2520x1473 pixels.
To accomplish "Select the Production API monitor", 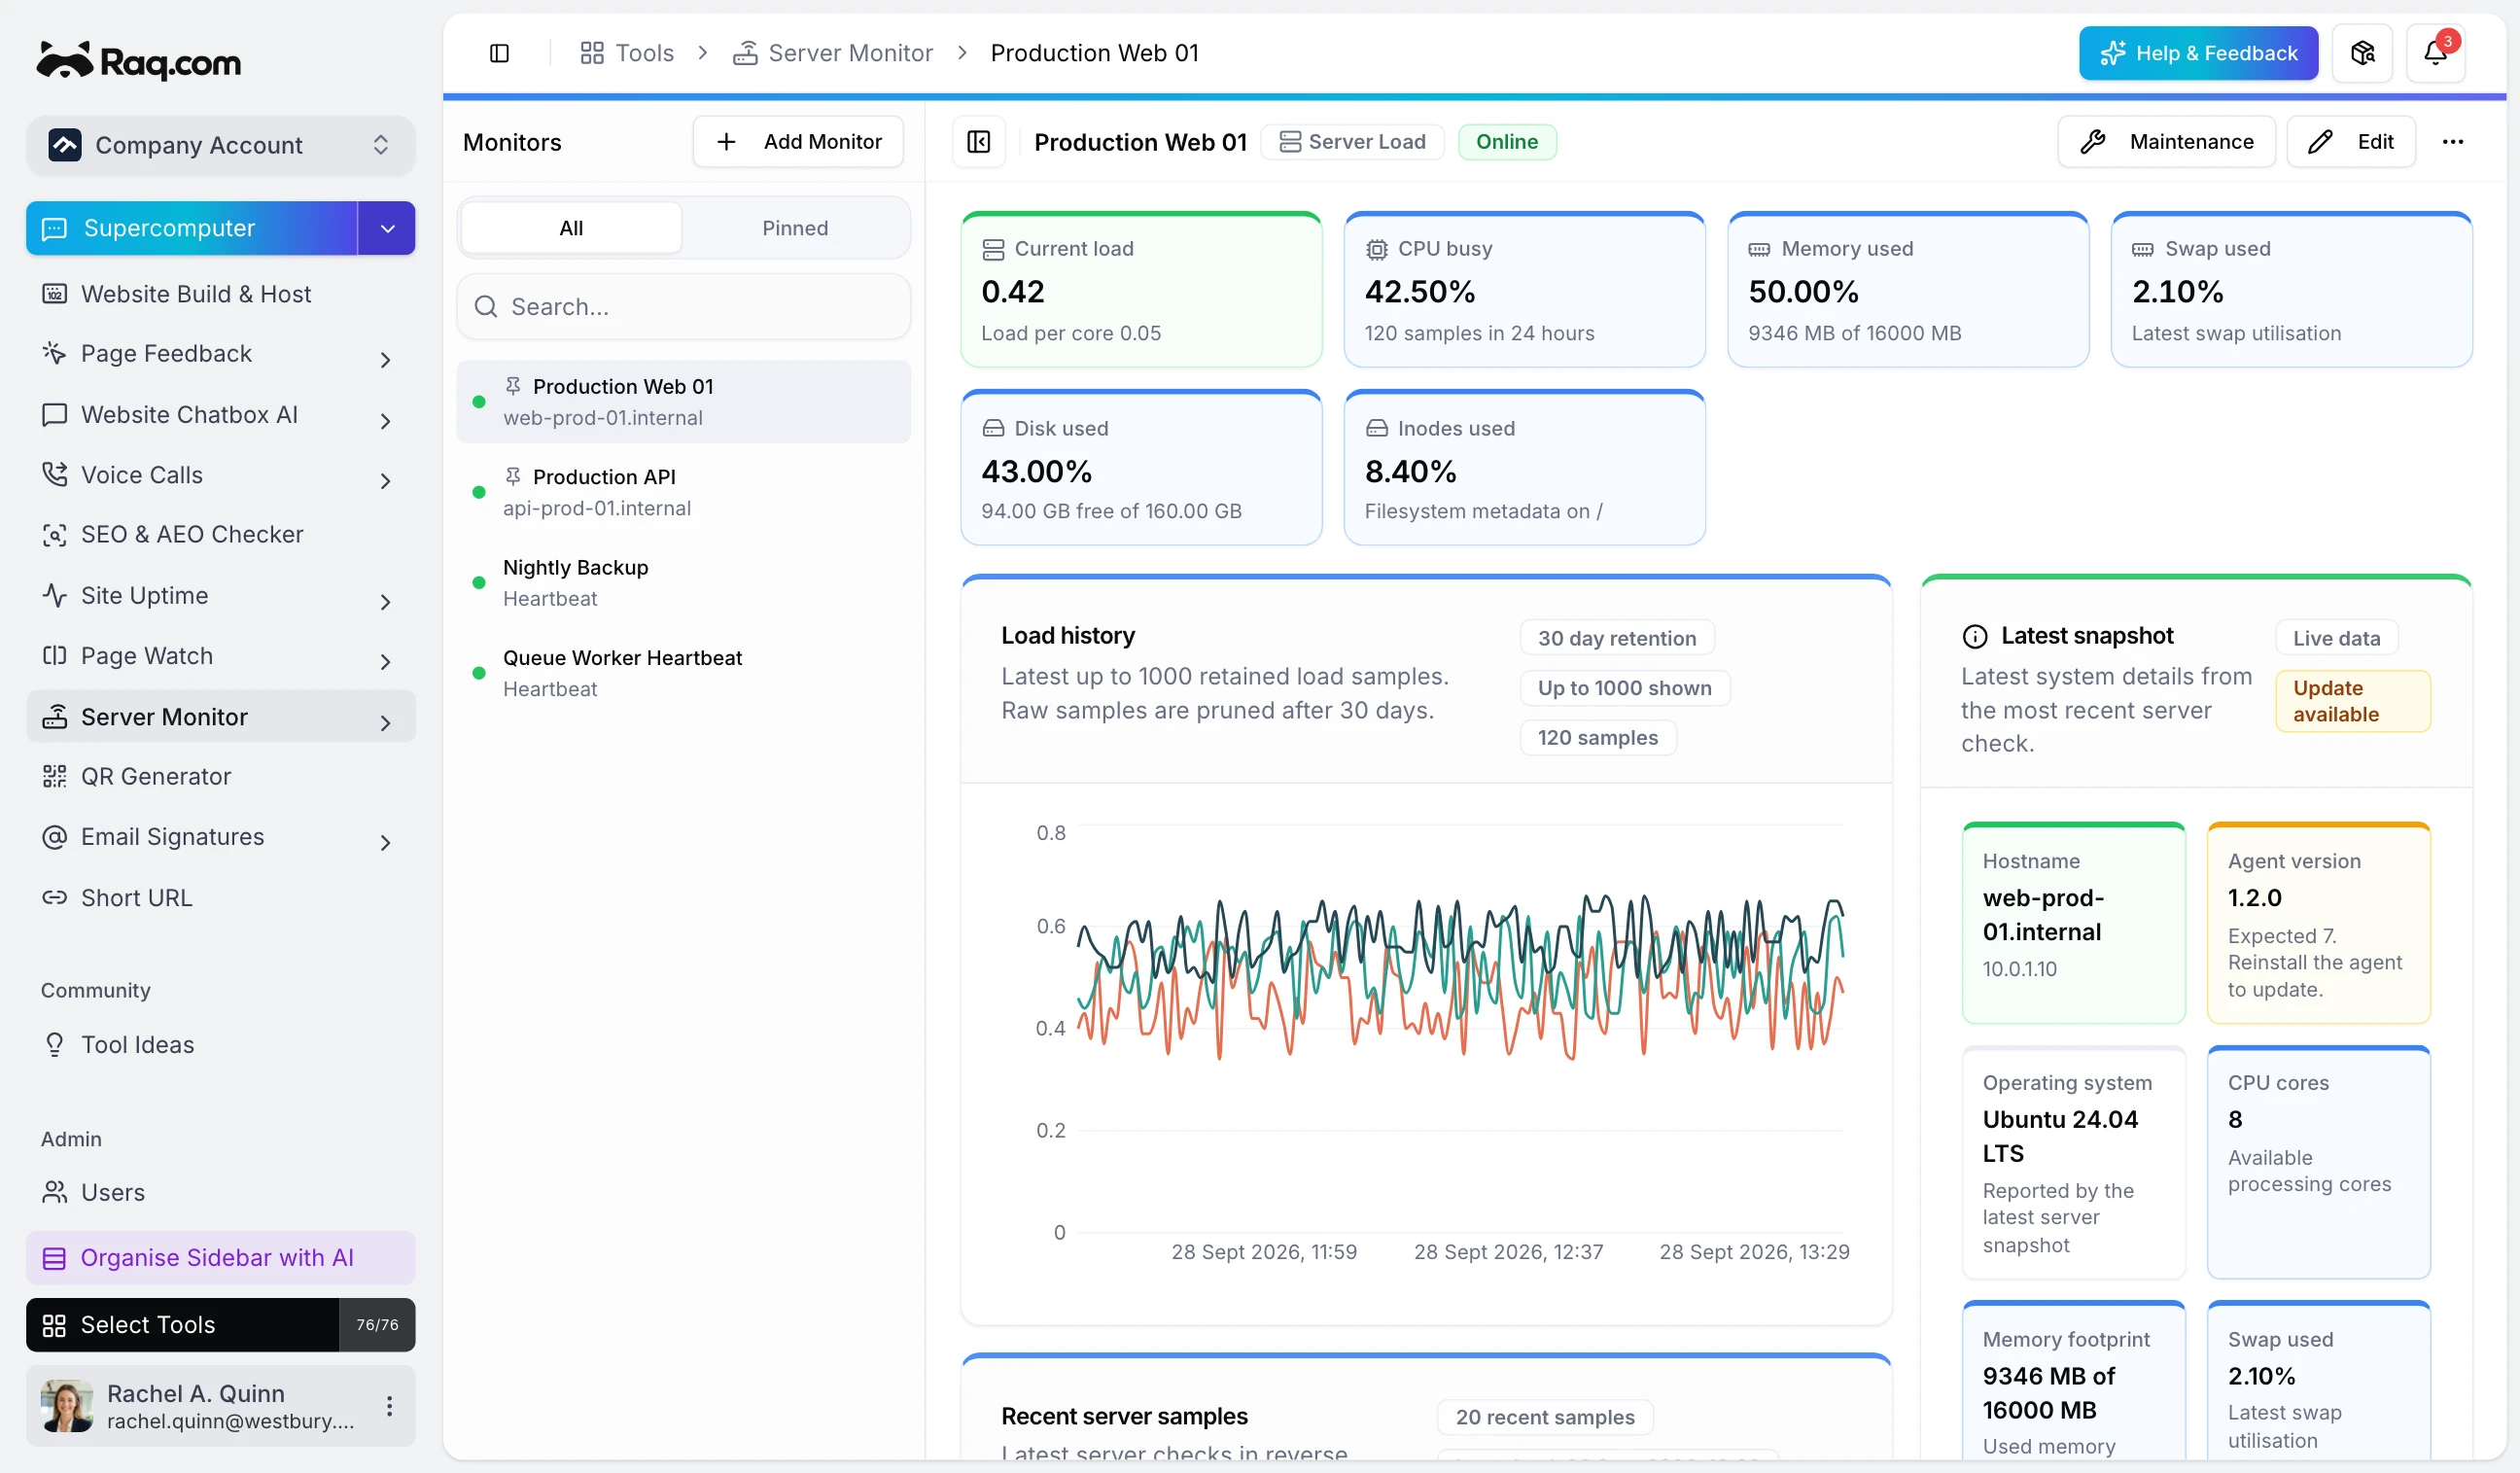I will coord(684,492).
